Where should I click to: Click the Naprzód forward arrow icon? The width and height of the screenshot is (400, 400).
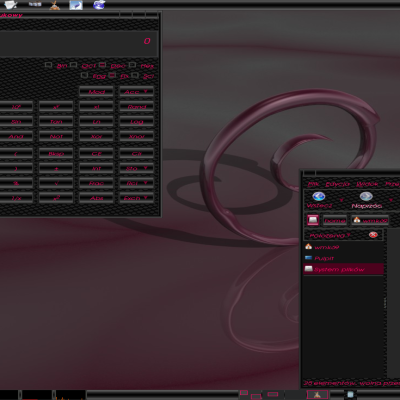pos(366,196)
